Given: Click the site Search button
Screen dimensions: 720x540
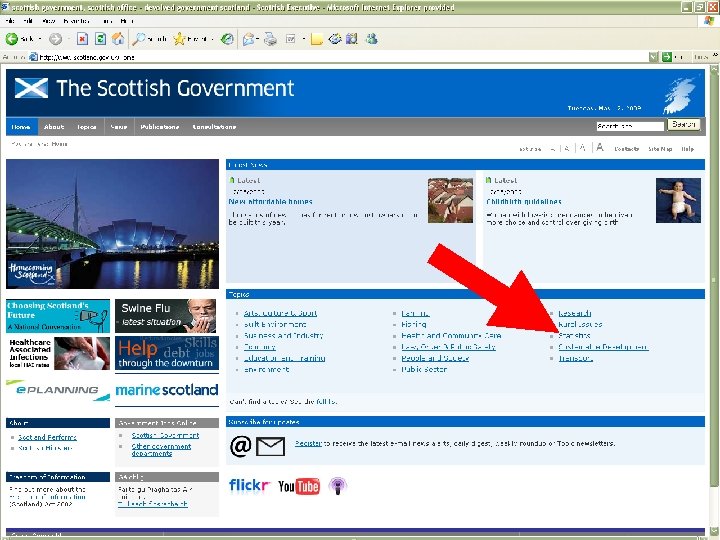Looking at the screenshot, I should pyautogui.click(x=683, y=124).
